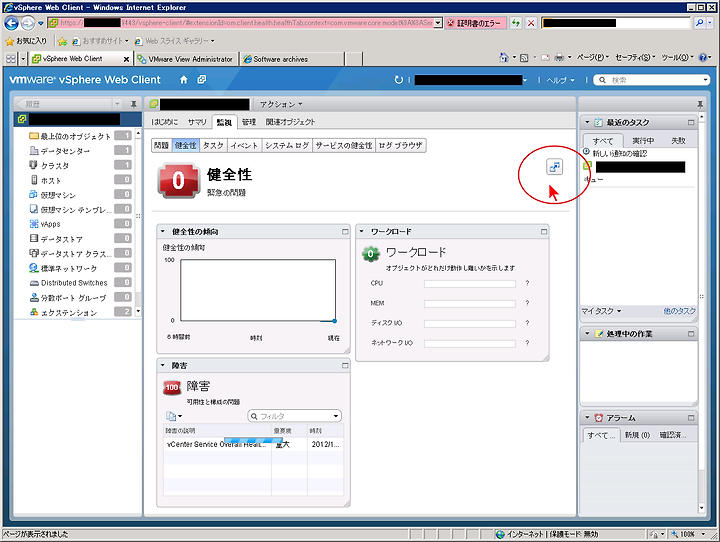This screenshot has height=542, width=720.
Task: Click the 障害 フィルタ input field
Action: [x=295, y=416]
